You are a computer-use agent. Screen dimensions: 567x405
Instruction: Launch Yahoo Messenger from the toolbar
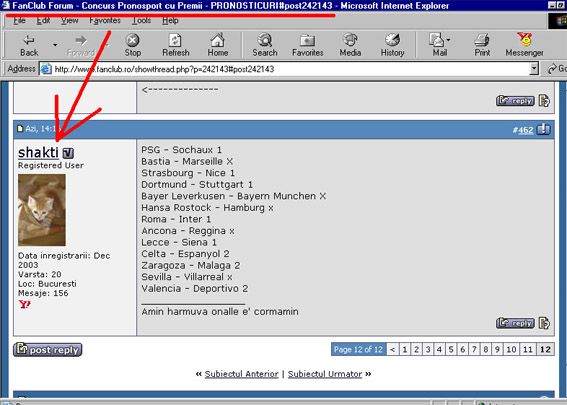tap(524, 46)
